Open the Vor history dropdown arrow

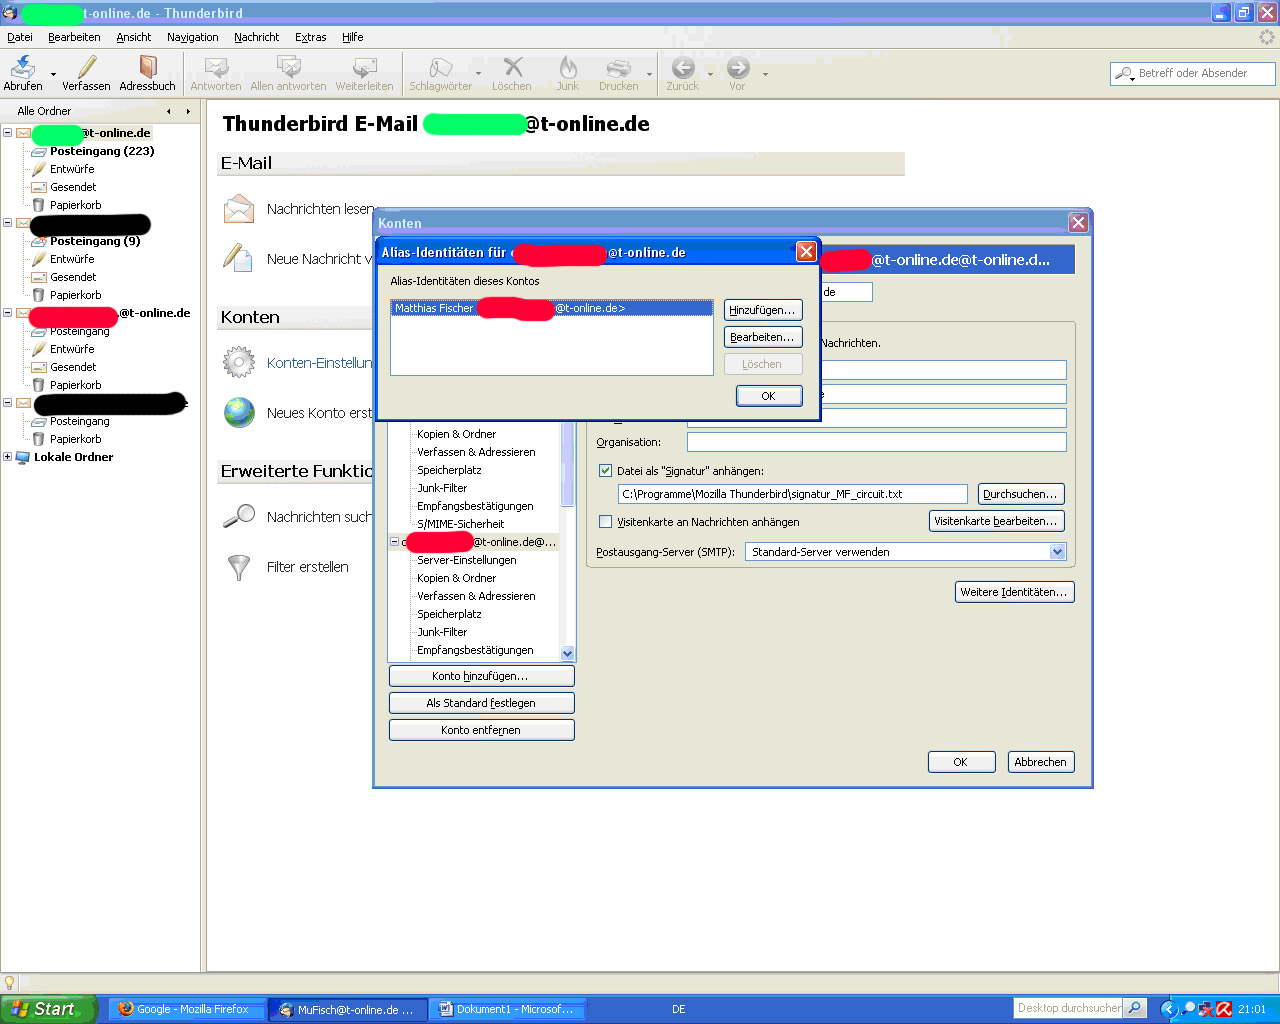(765, 74)
